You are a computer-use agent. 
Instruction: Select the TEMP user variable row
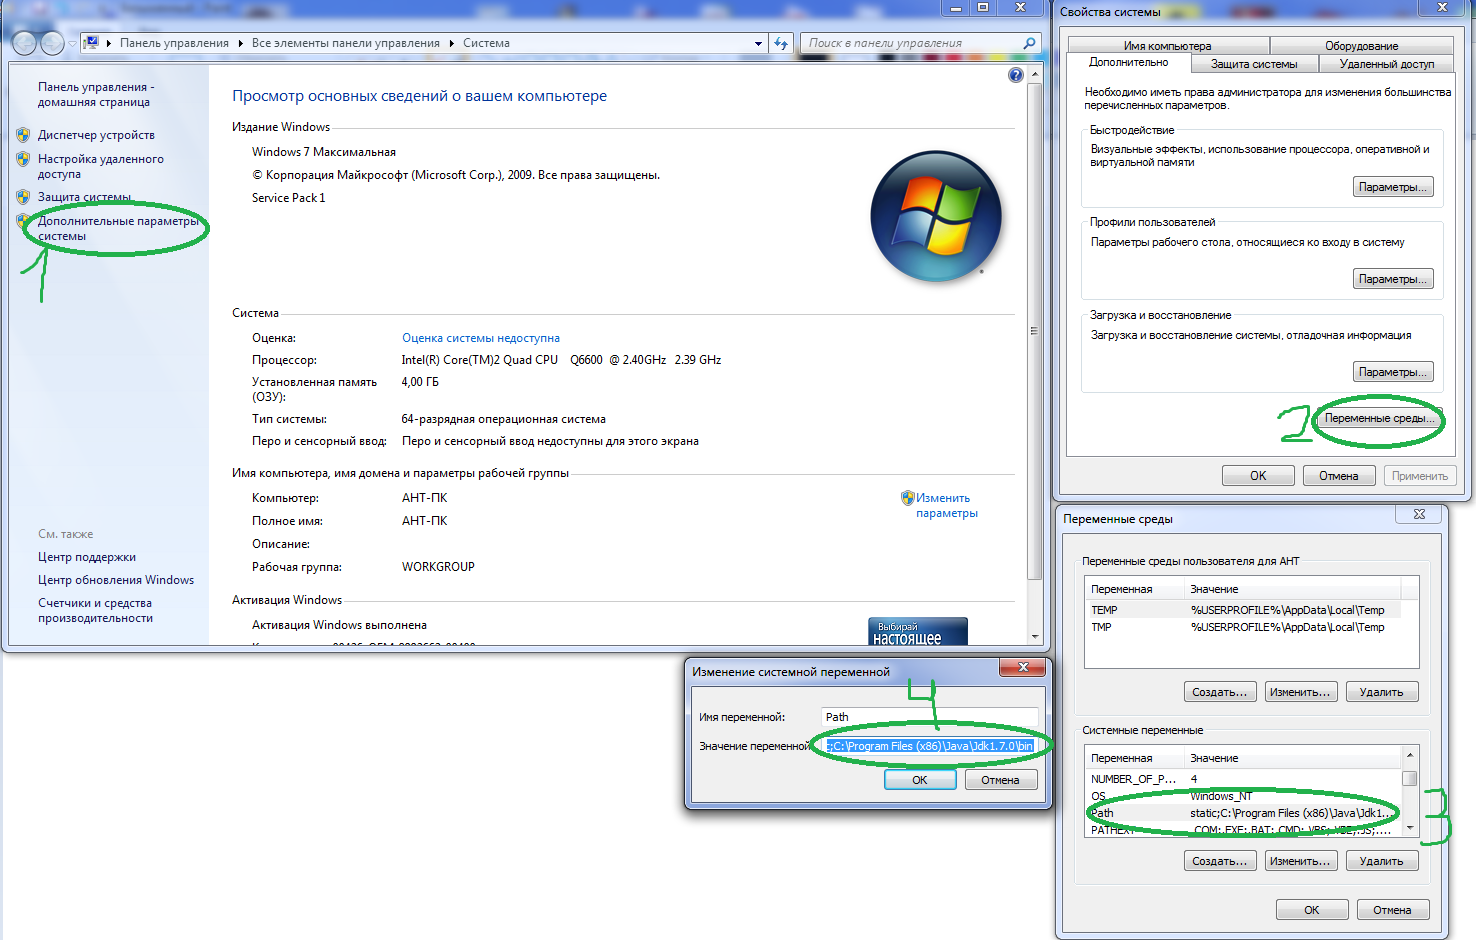[1243, 610]
